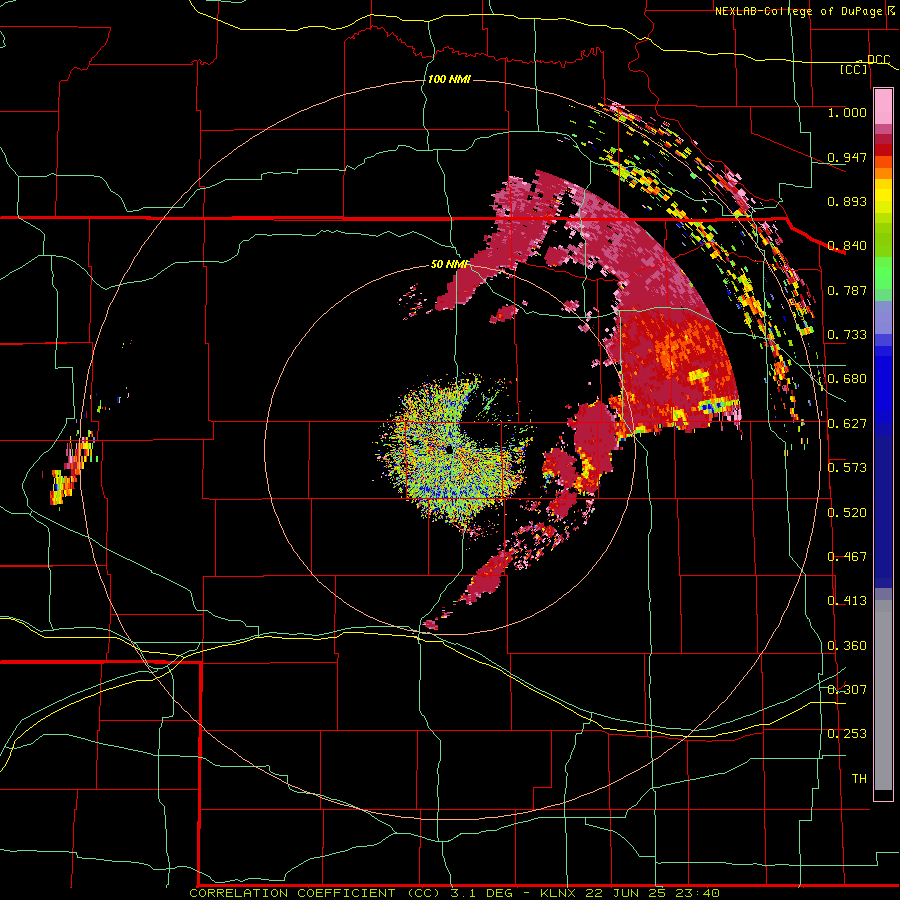Click the 0.947 legend value

coord(847,157)
